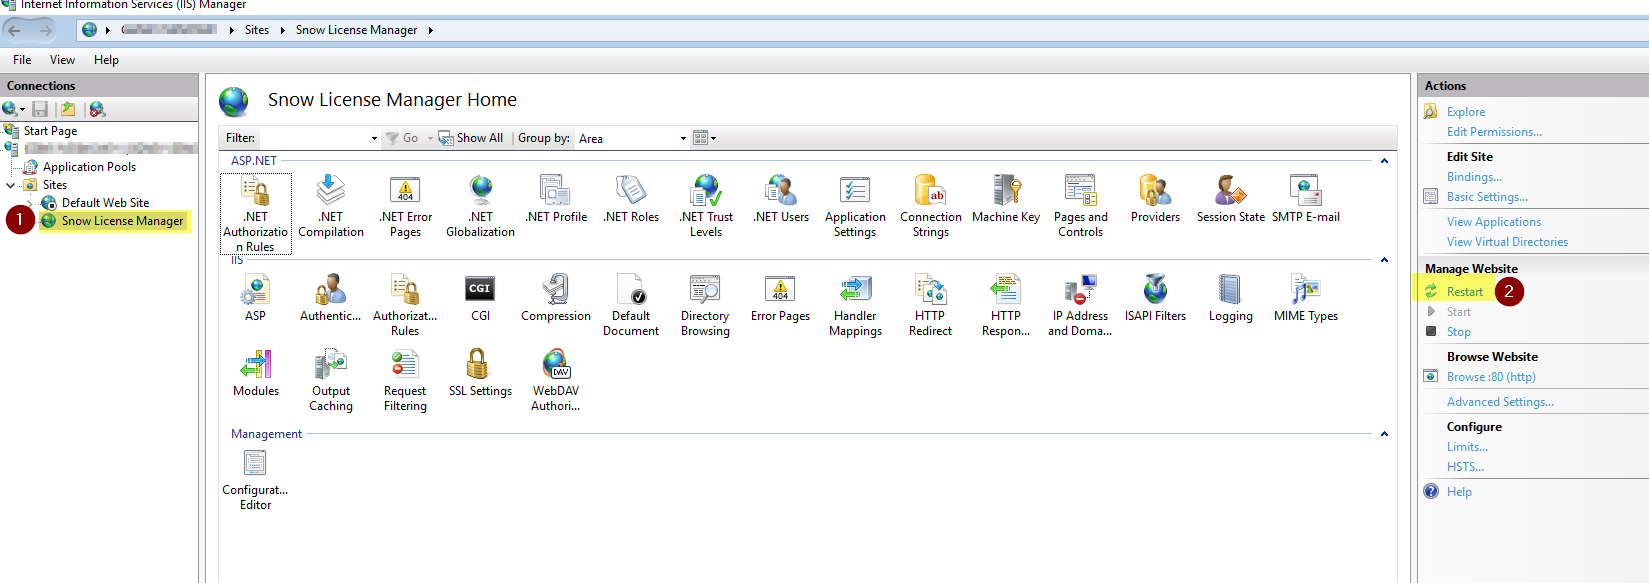Click the back navigation arrow

click(14, 30)
